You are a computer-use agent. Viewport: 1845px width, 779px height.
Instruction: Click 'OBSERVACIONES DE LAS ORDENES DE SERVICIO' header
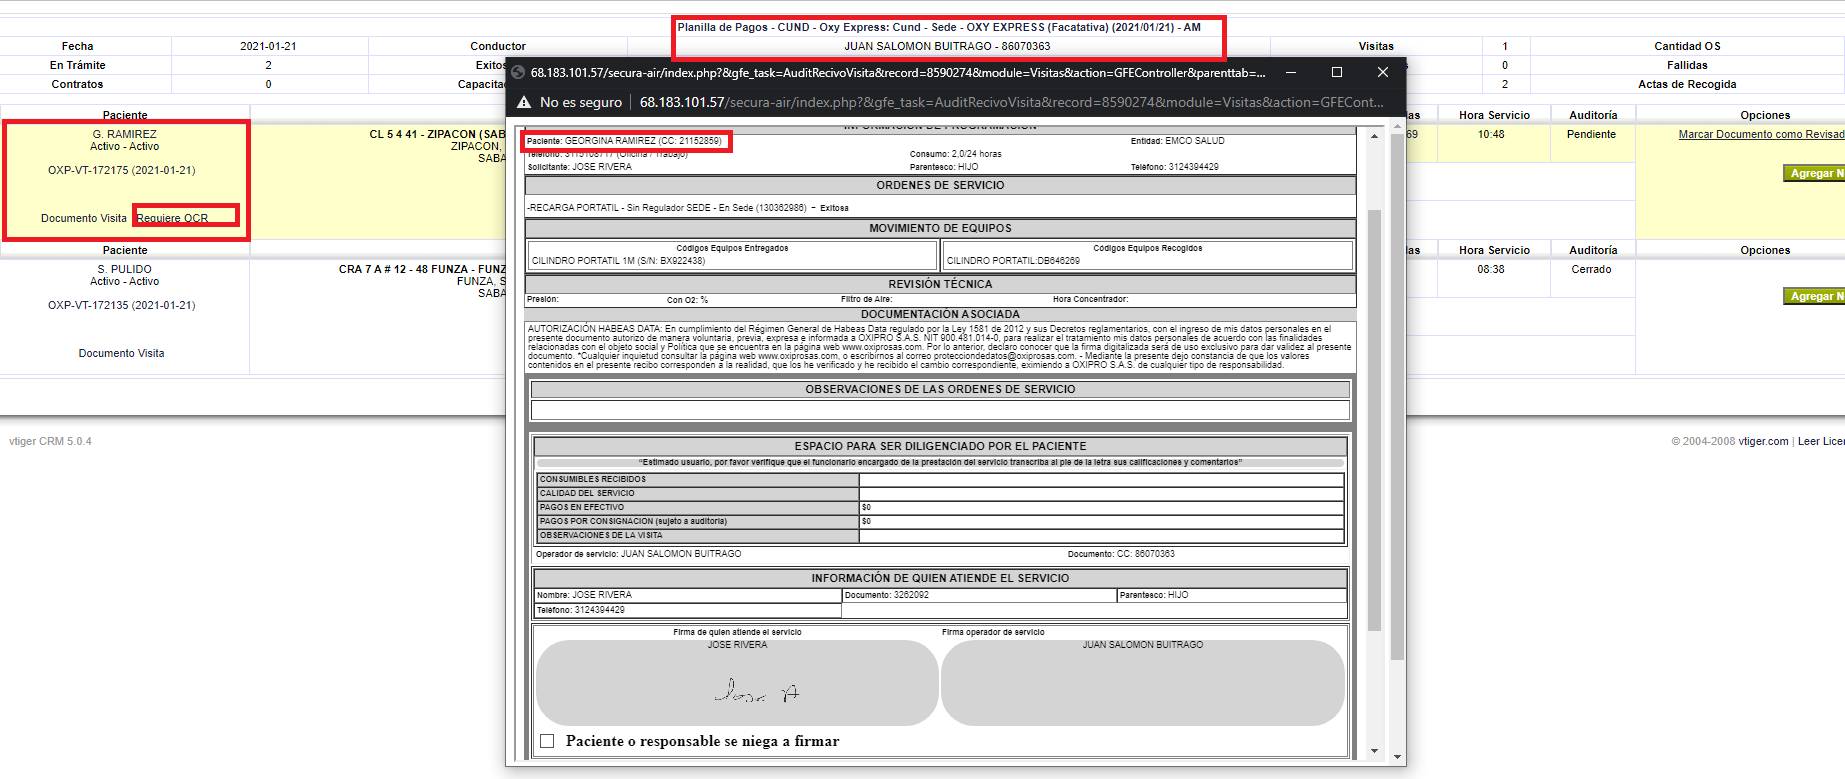[940, 389]
